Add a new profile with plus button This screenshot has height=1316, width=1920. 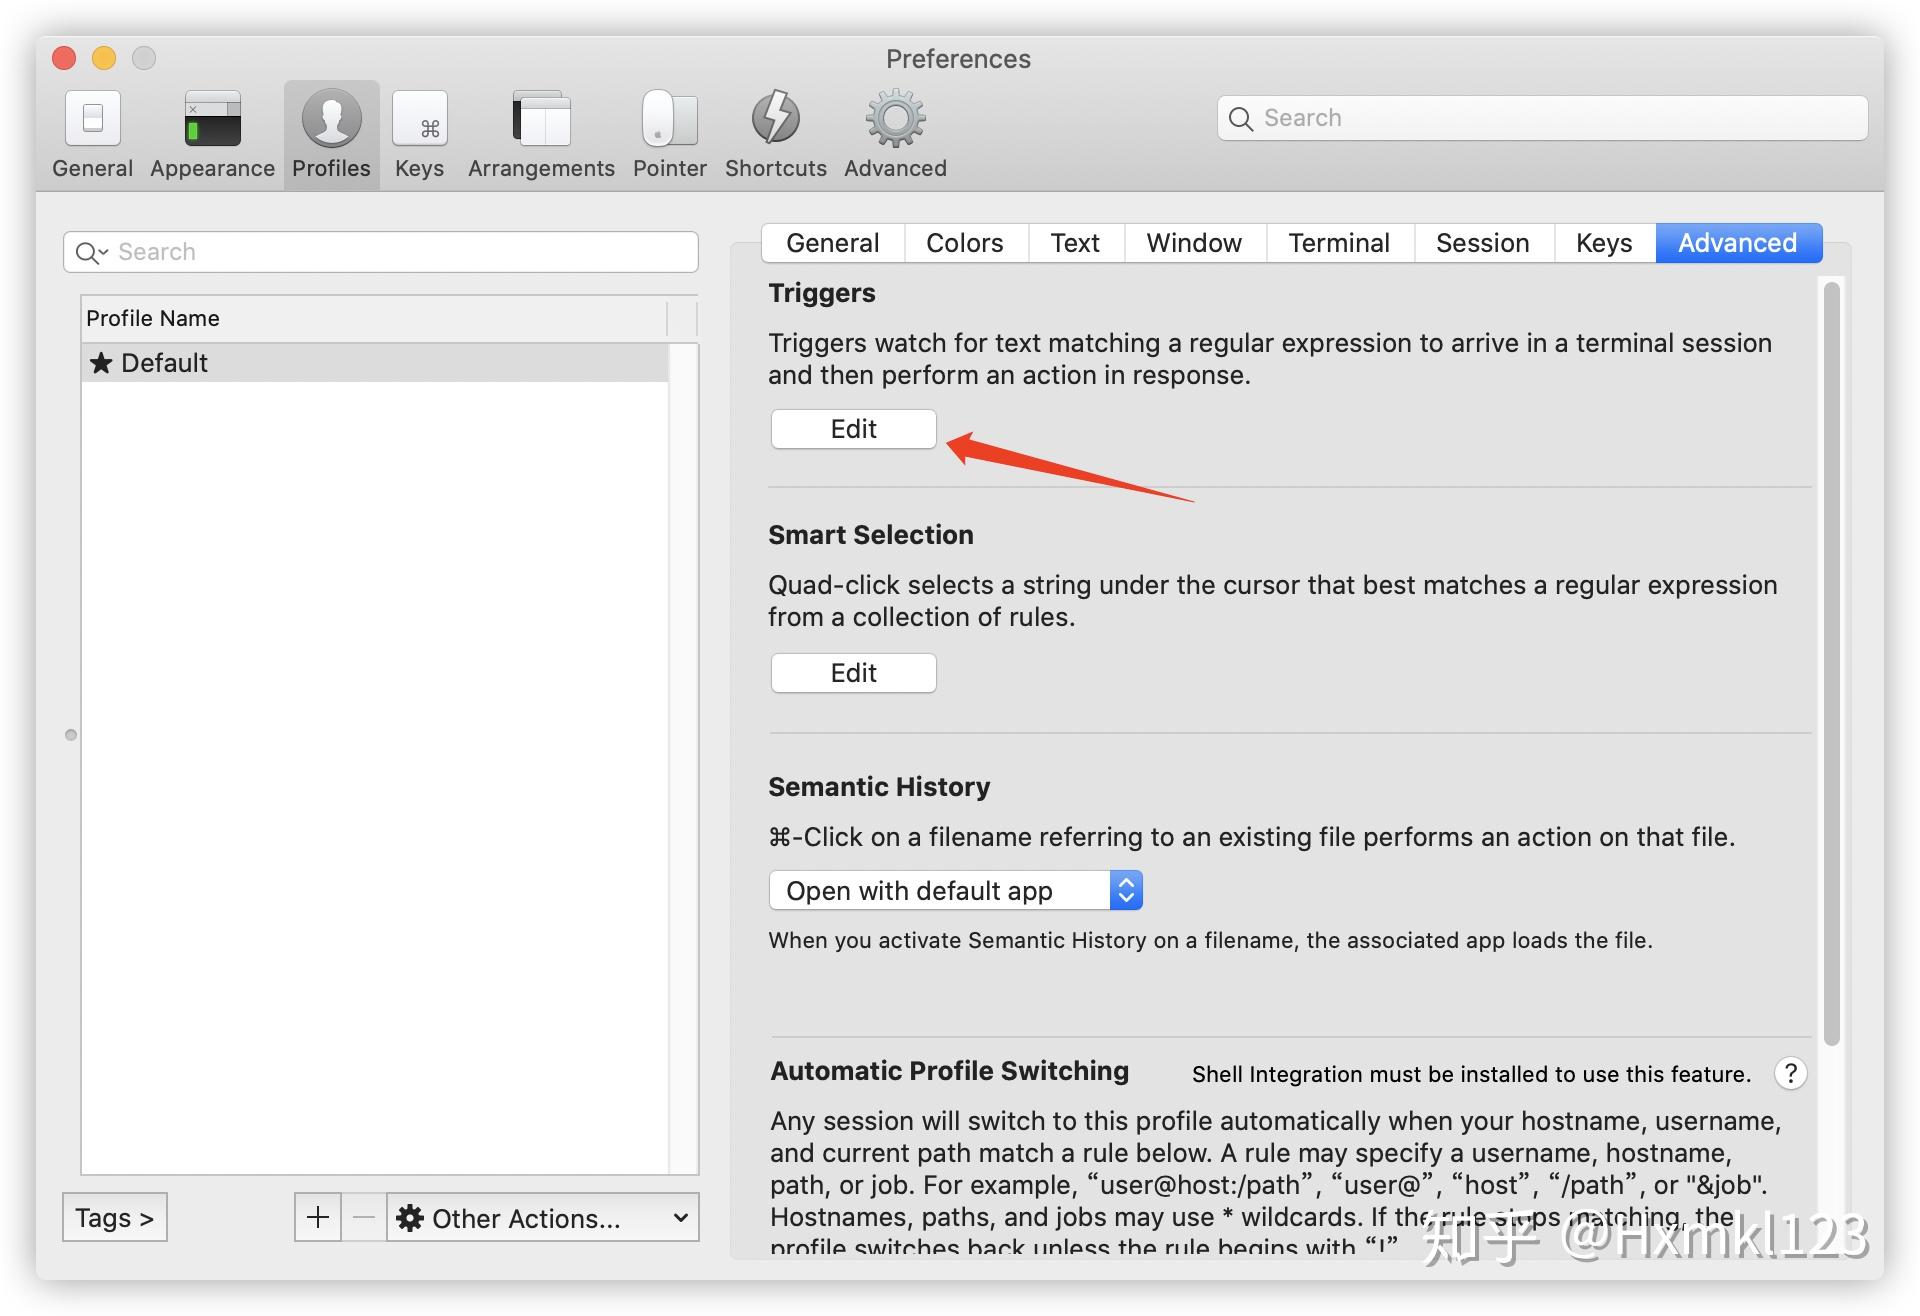point(318,1217)
